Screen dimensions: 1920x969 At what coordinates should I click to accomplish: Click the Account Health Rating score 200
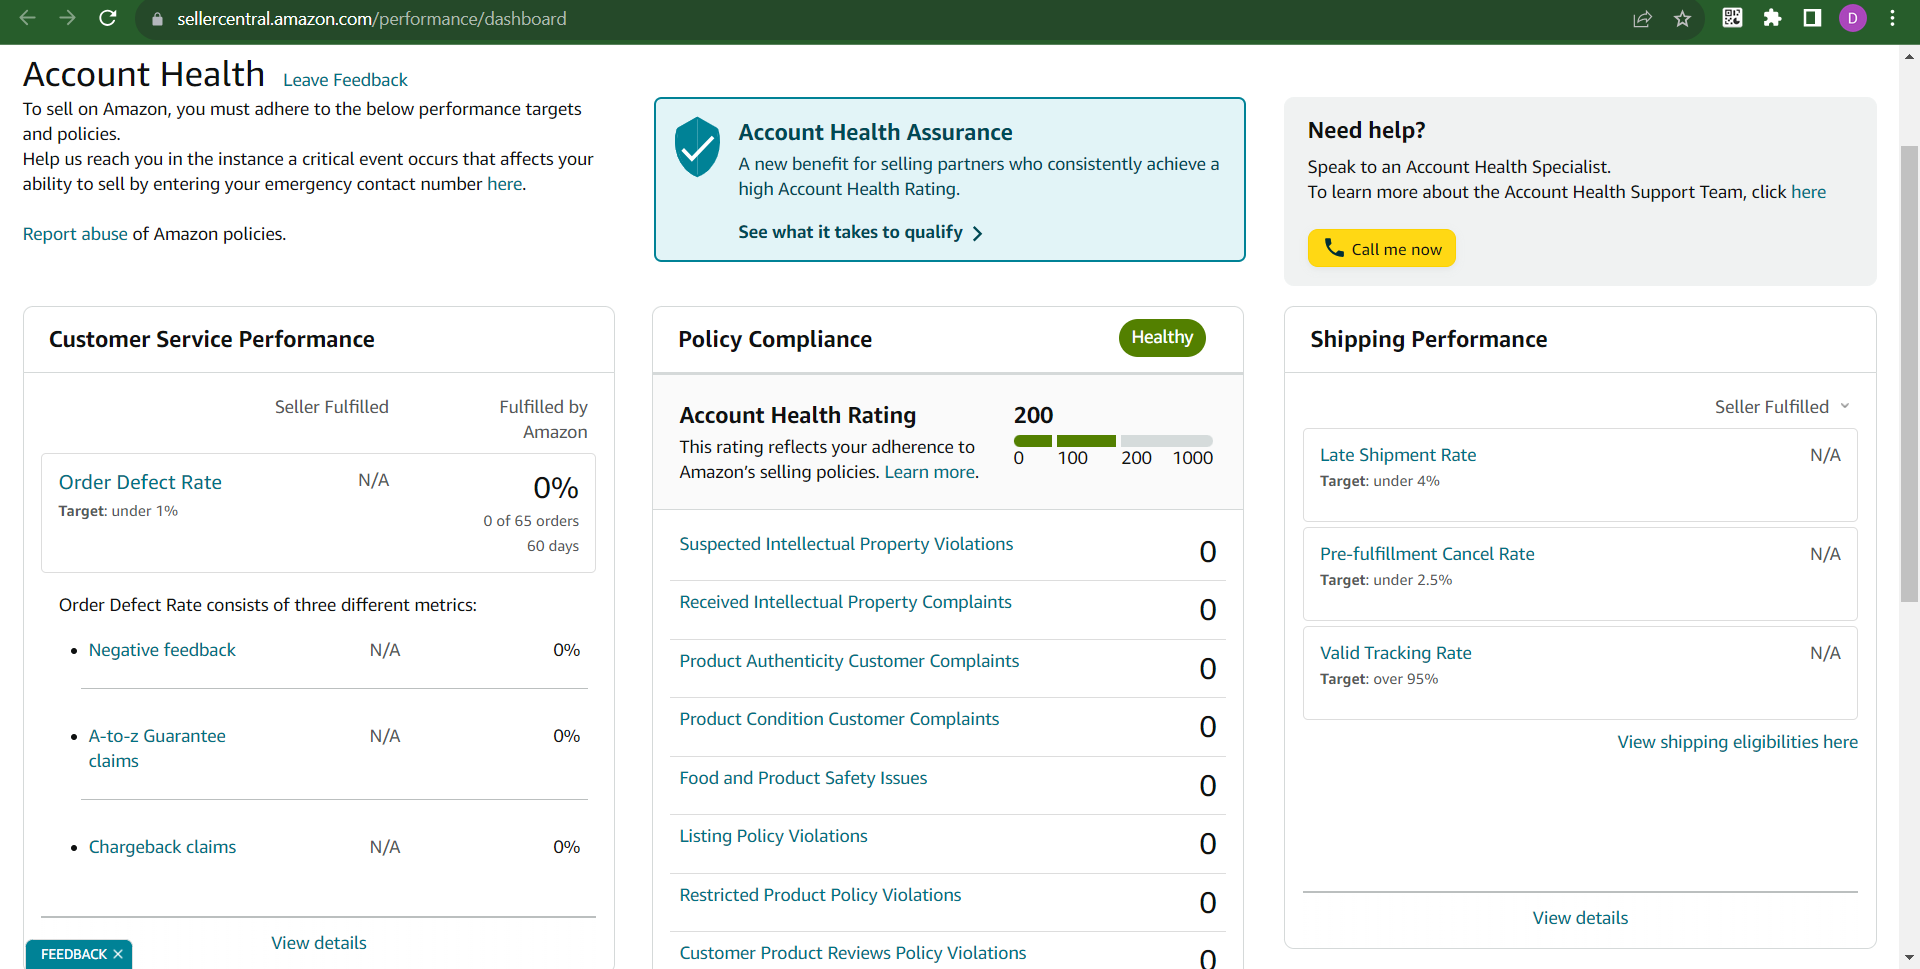pyautogui.click(x=1033, y=415)
